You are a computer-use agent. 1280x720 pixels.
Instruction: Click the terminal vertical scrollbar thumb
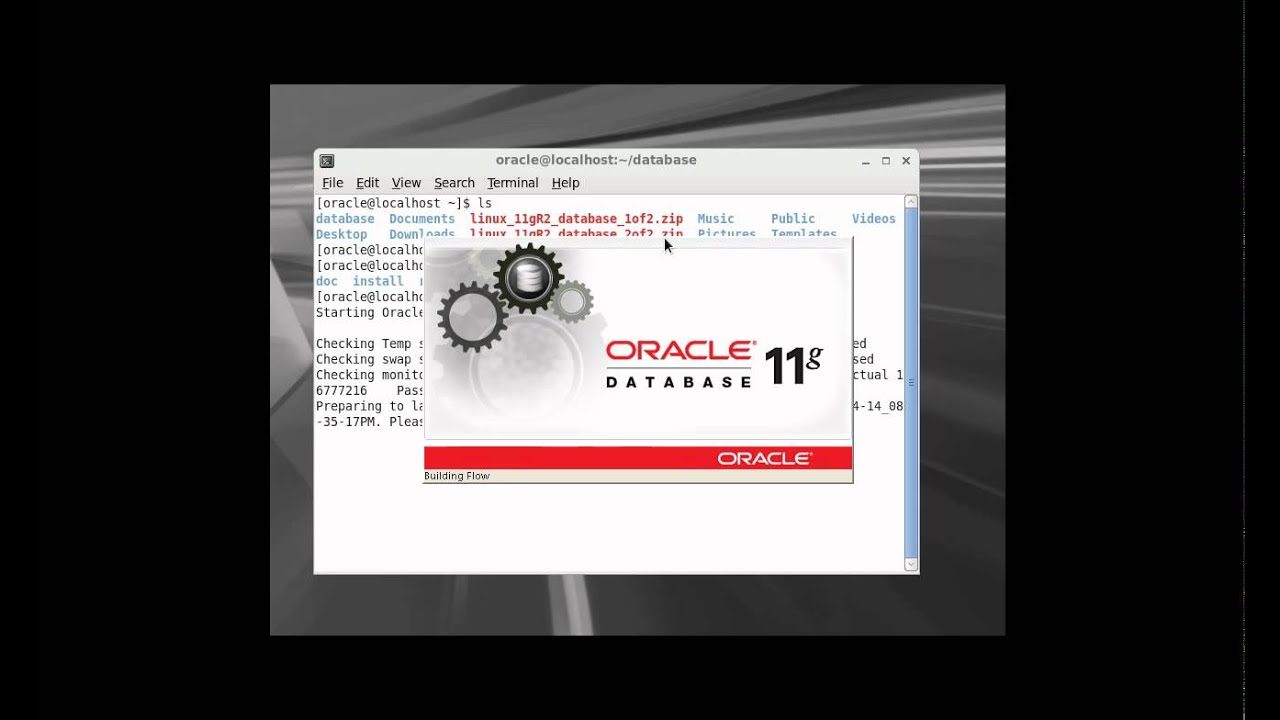[x=911, y=383]
